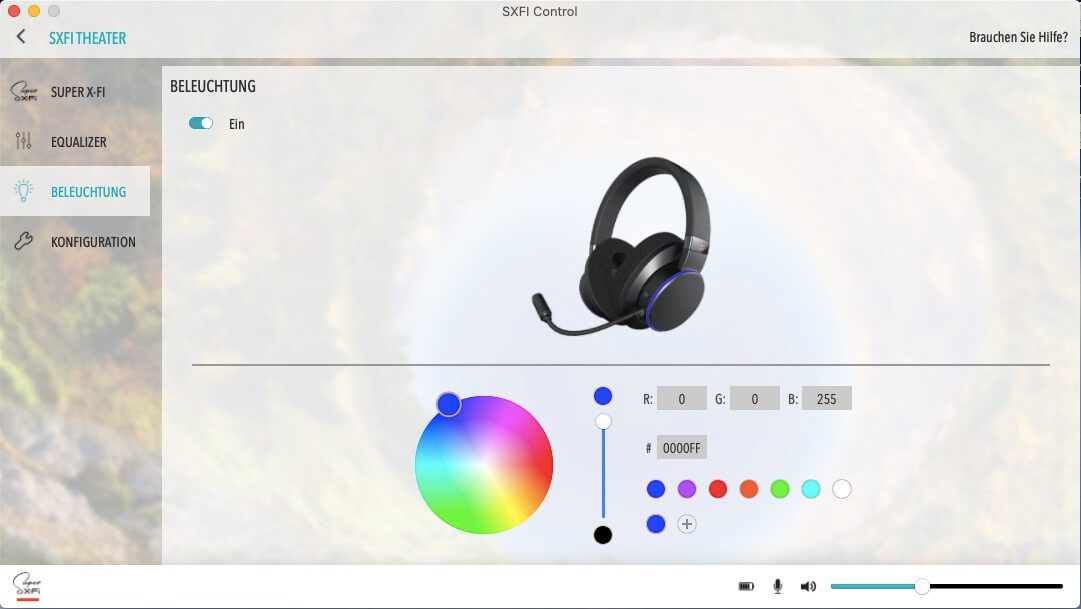Mute the speaker volume icon

coord(808,586)
